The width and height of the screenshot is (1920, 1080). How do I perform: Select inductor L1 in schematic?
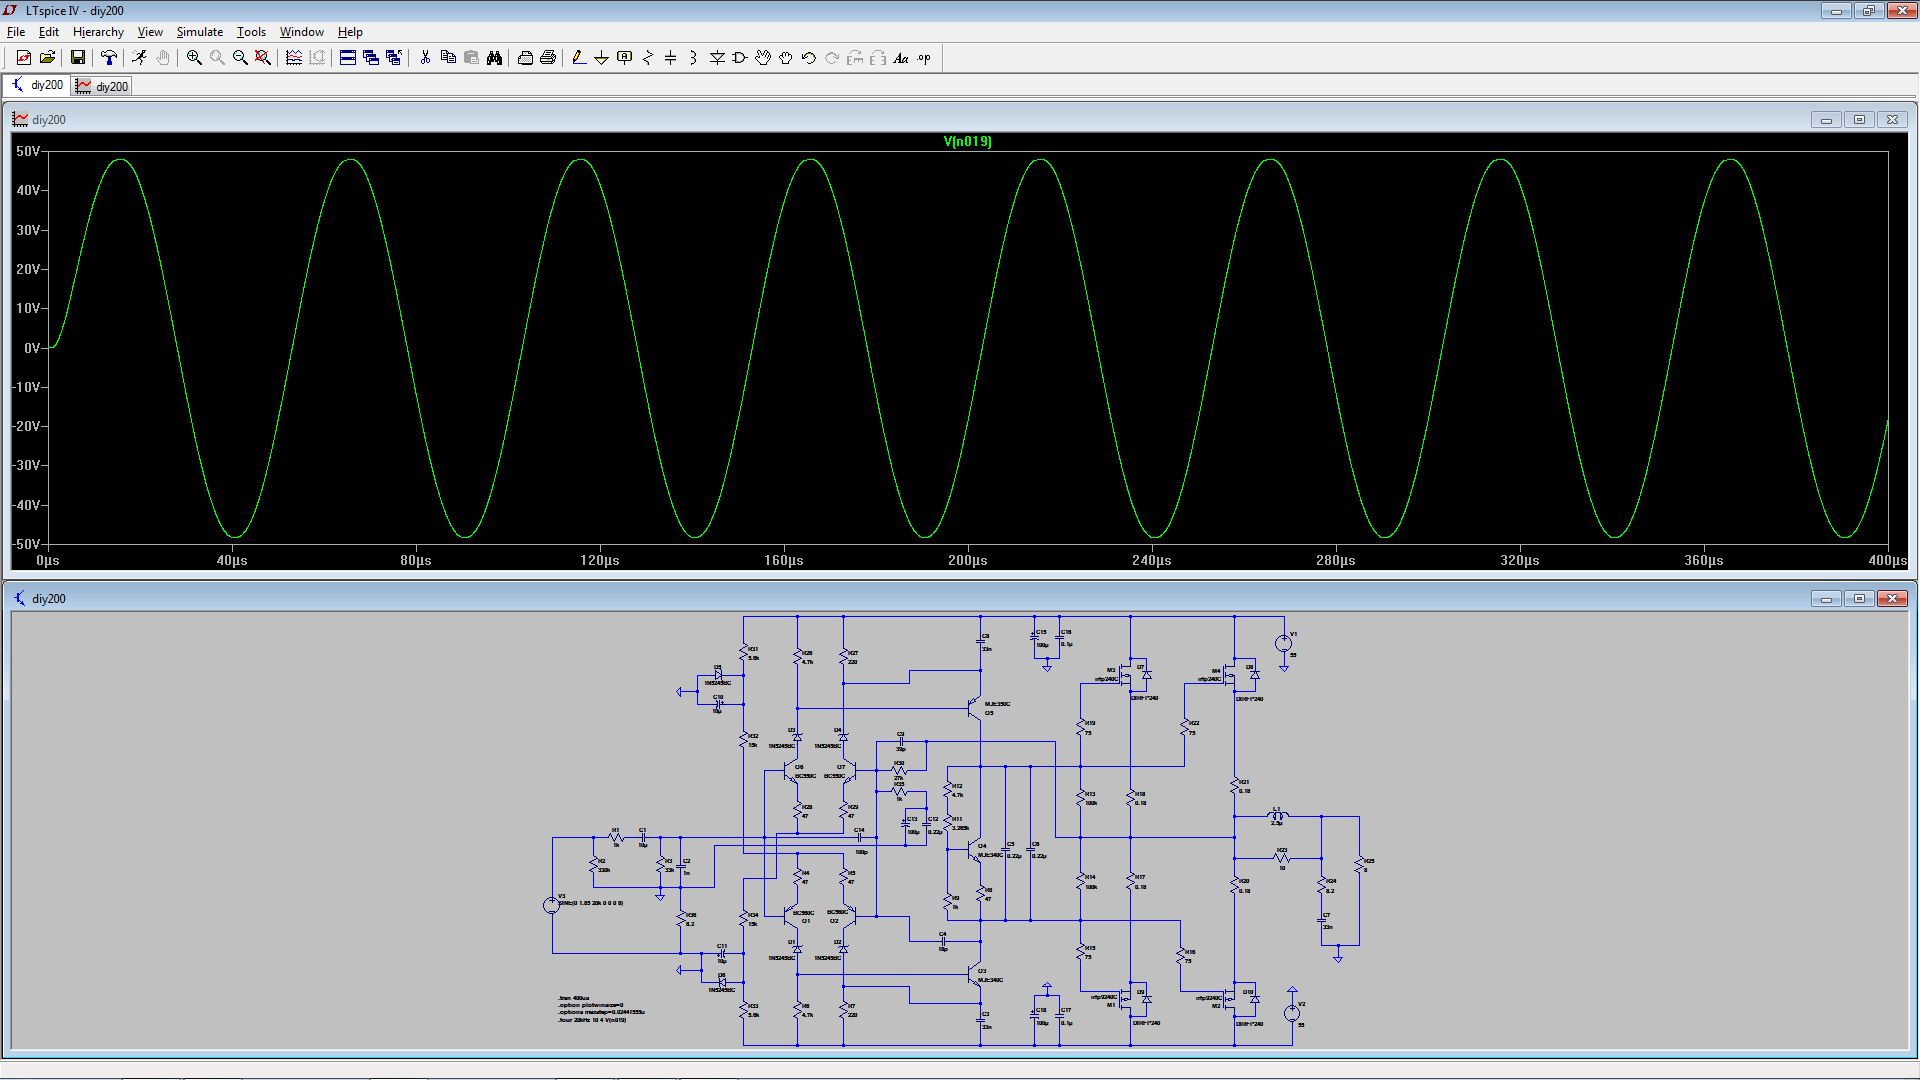(x=1278, y=816)
